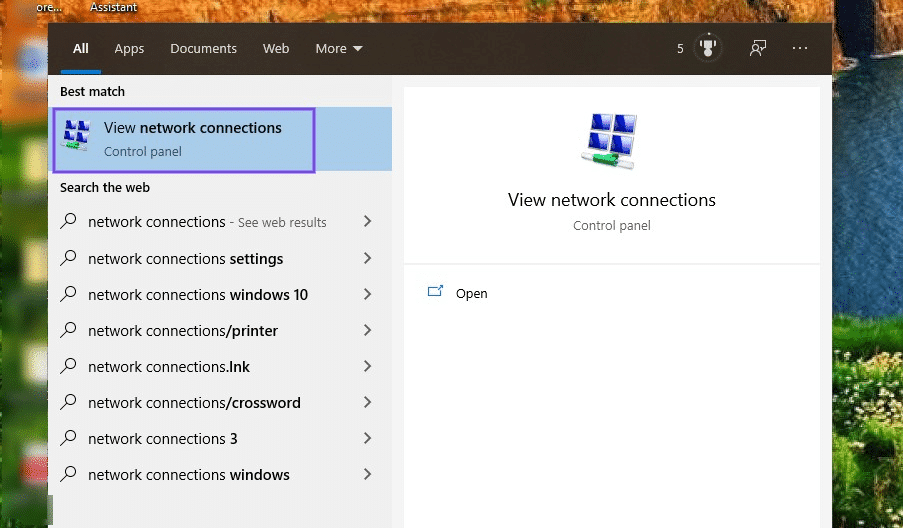
Task: Expand the More filter dropdown
Action: (x=339, y=48)
